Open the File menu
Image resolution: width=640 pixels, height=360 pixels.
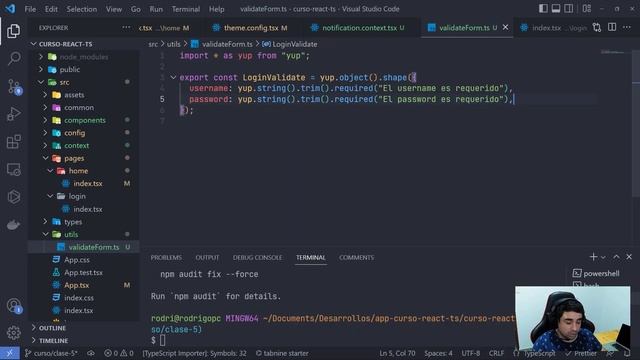coord(30,9)
